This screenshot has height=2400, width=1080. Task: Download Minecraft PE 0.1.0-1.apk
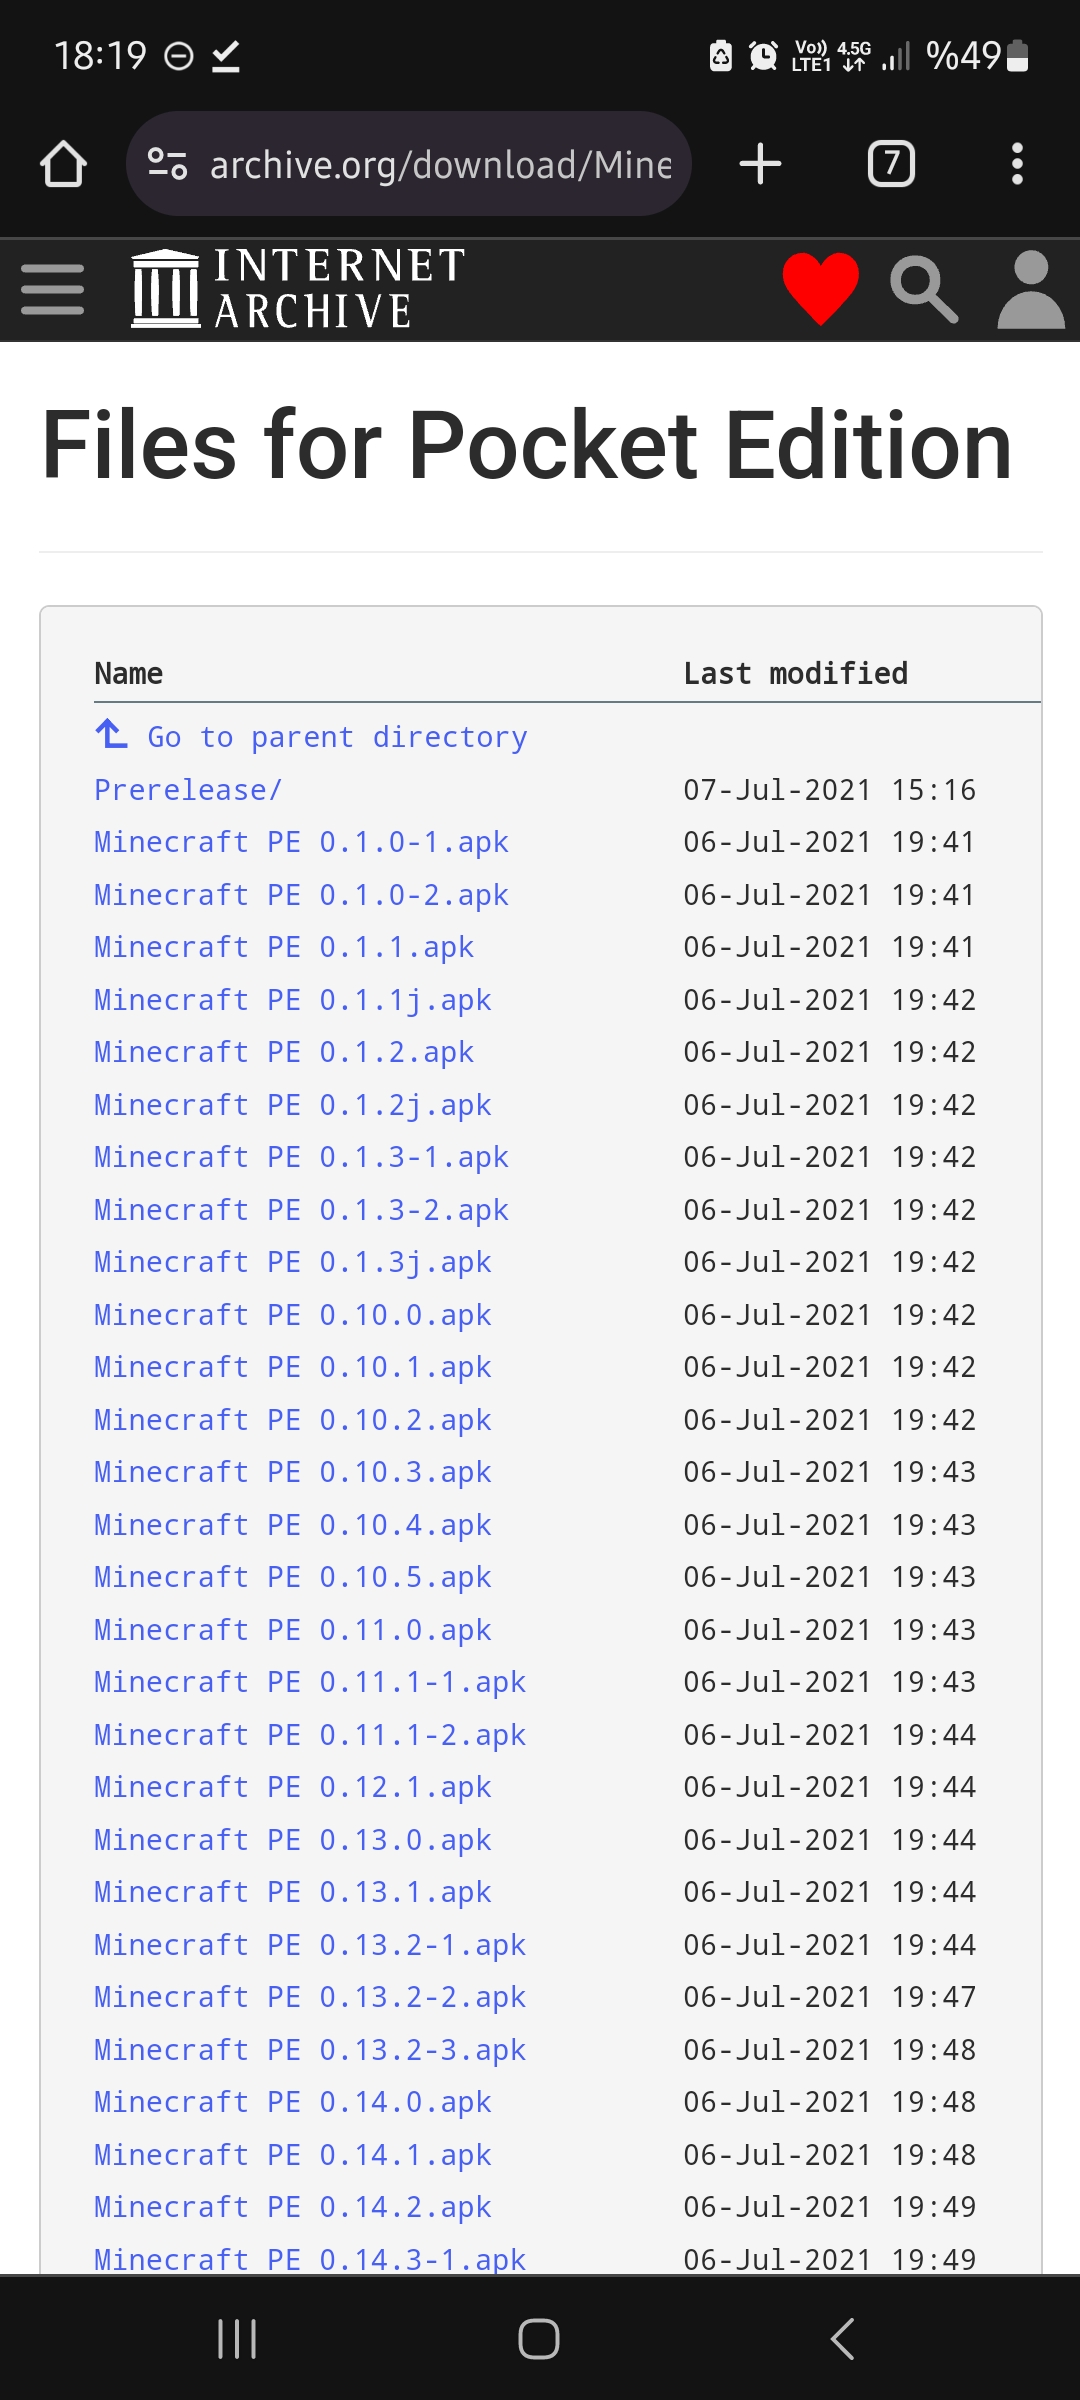[301, 842]
